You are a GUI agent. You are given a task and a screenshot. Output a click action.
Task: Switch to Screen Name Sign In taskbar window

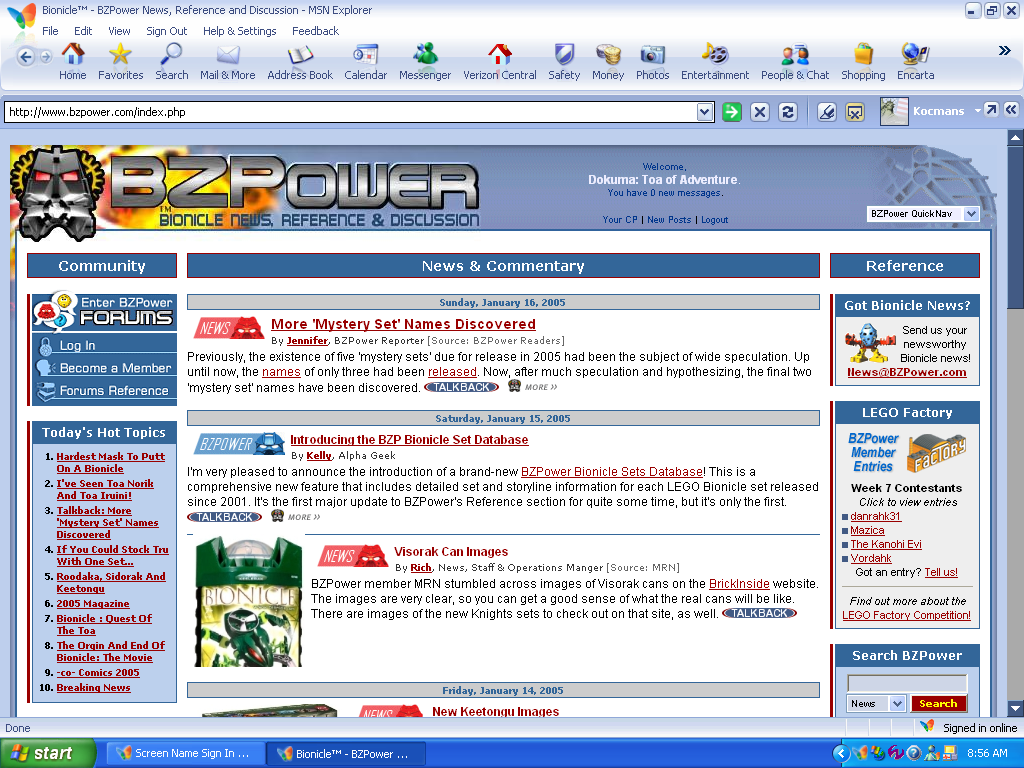[185, 753]
